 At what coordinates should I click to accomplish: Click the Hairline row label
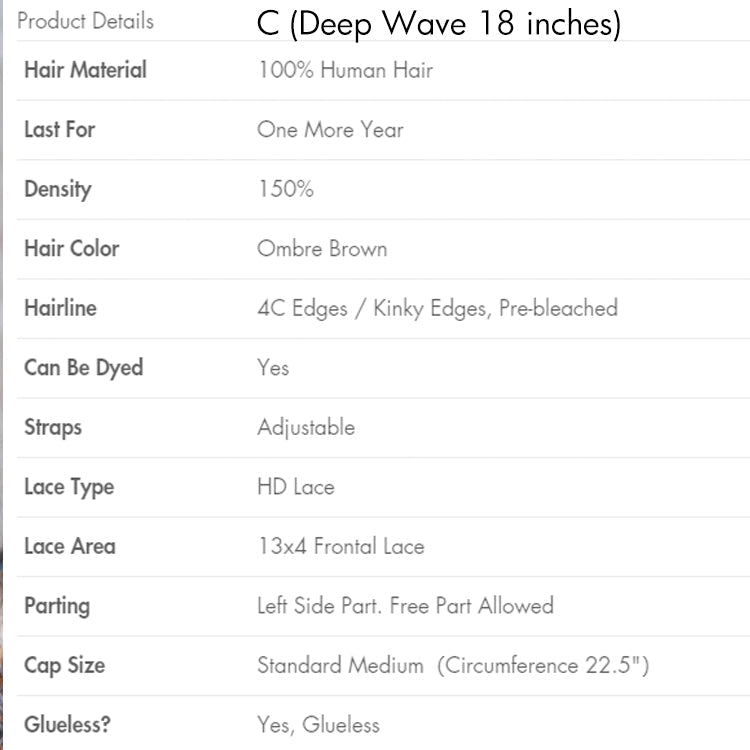pyautogui.click(x=60, y=308)
